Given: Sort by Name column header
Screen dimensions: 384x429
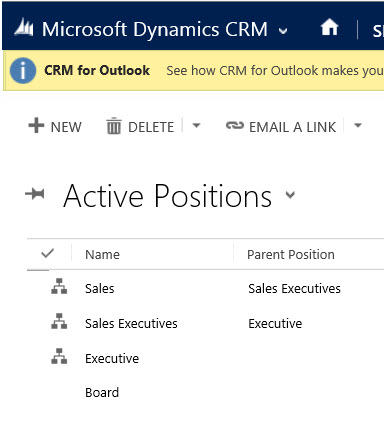Looking at the screenshot, I should point(102,255).
